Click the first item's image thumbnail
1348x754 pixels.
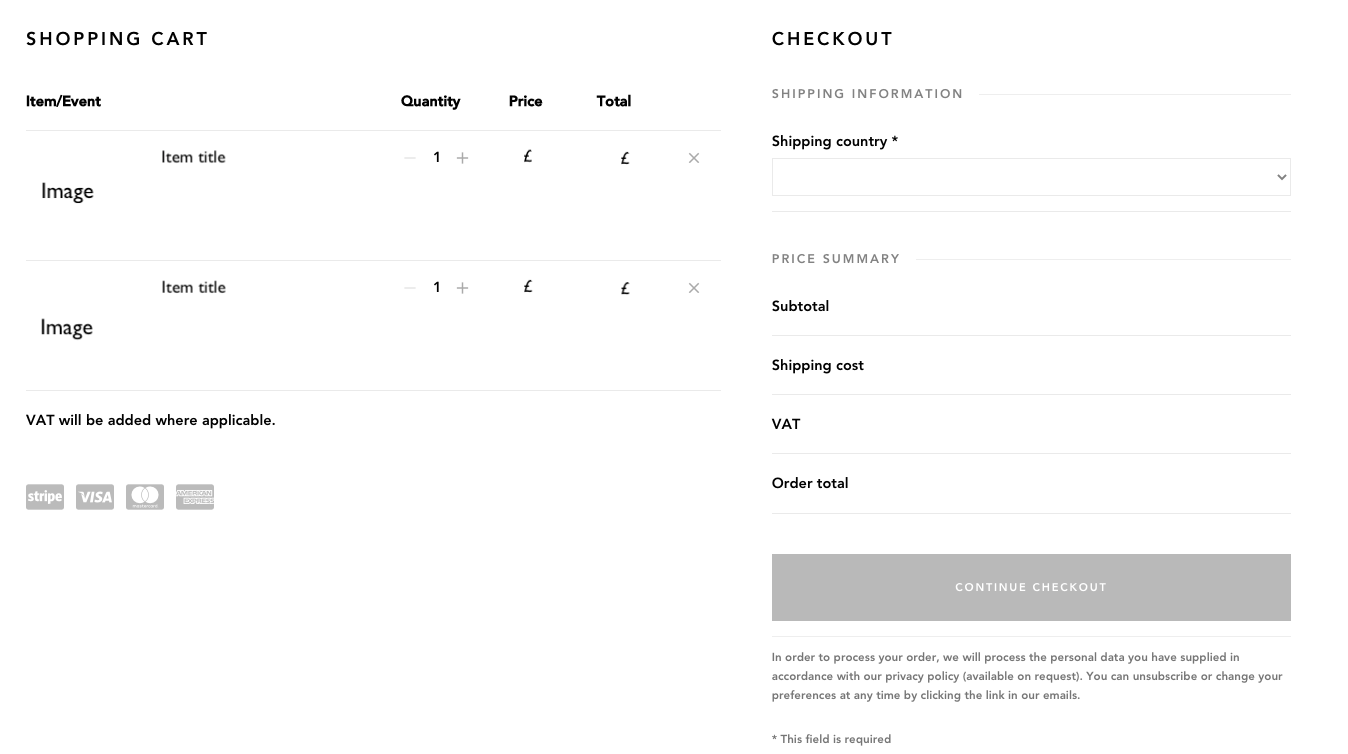coord(67,191)
